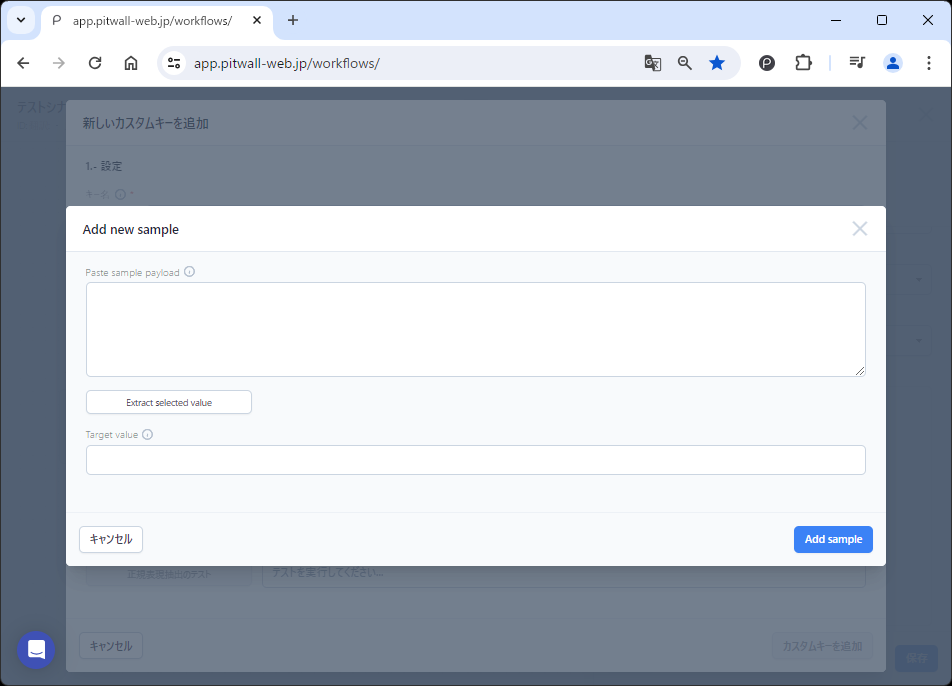Click the キャンセル button in sample dialog

pos(111,539)
